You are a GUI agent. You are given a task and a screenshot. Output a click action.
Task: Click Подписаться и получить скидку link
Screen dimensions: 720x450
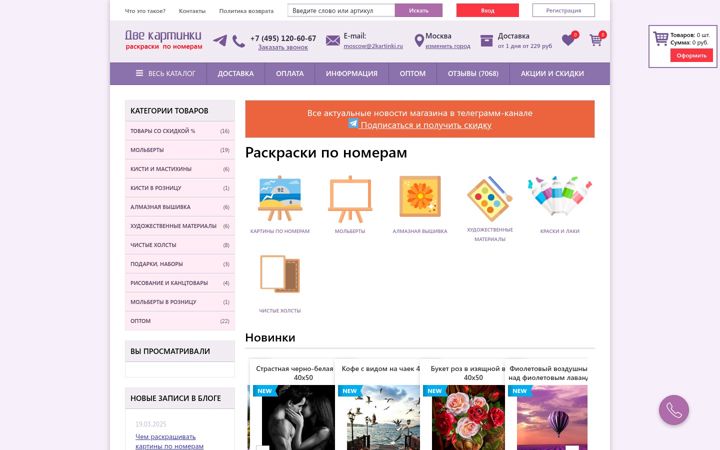[x=426, y=125]
